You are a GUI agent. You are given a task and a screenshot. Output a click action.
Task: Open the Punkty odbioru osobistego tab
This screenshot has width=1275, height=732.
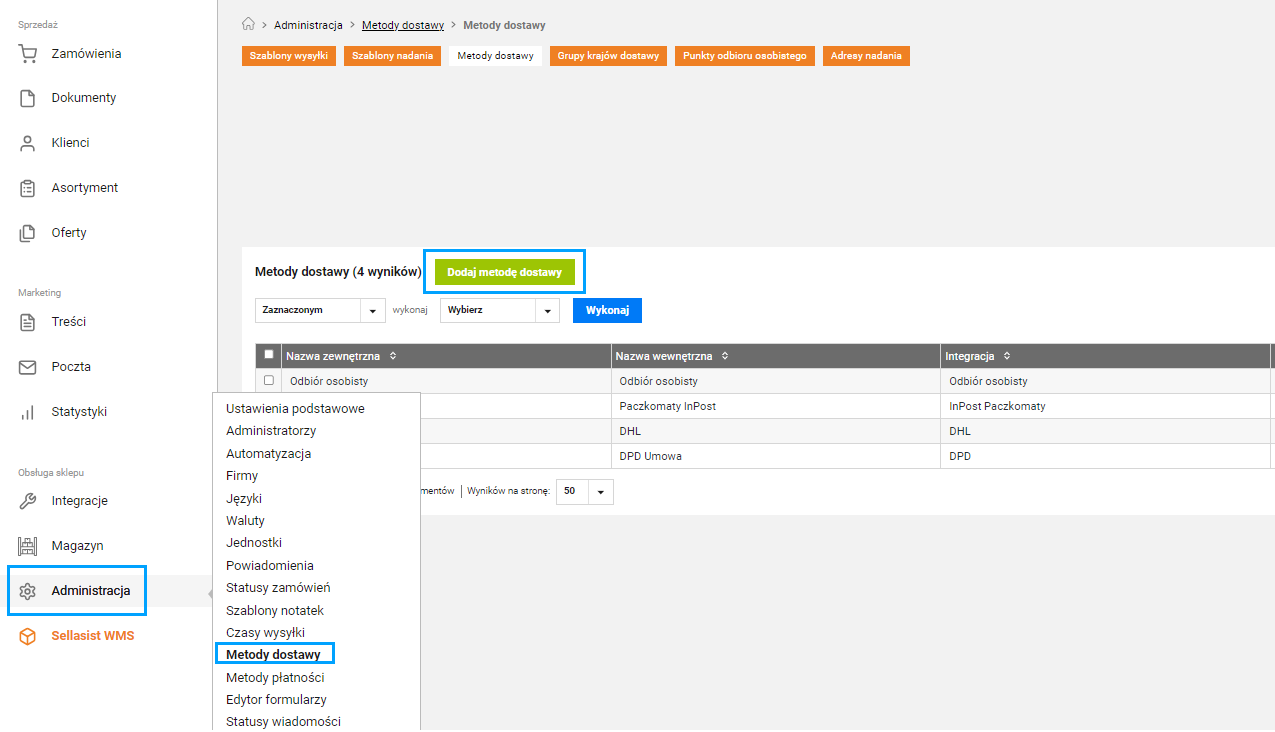pyautogui.click(x=745, y=56)
